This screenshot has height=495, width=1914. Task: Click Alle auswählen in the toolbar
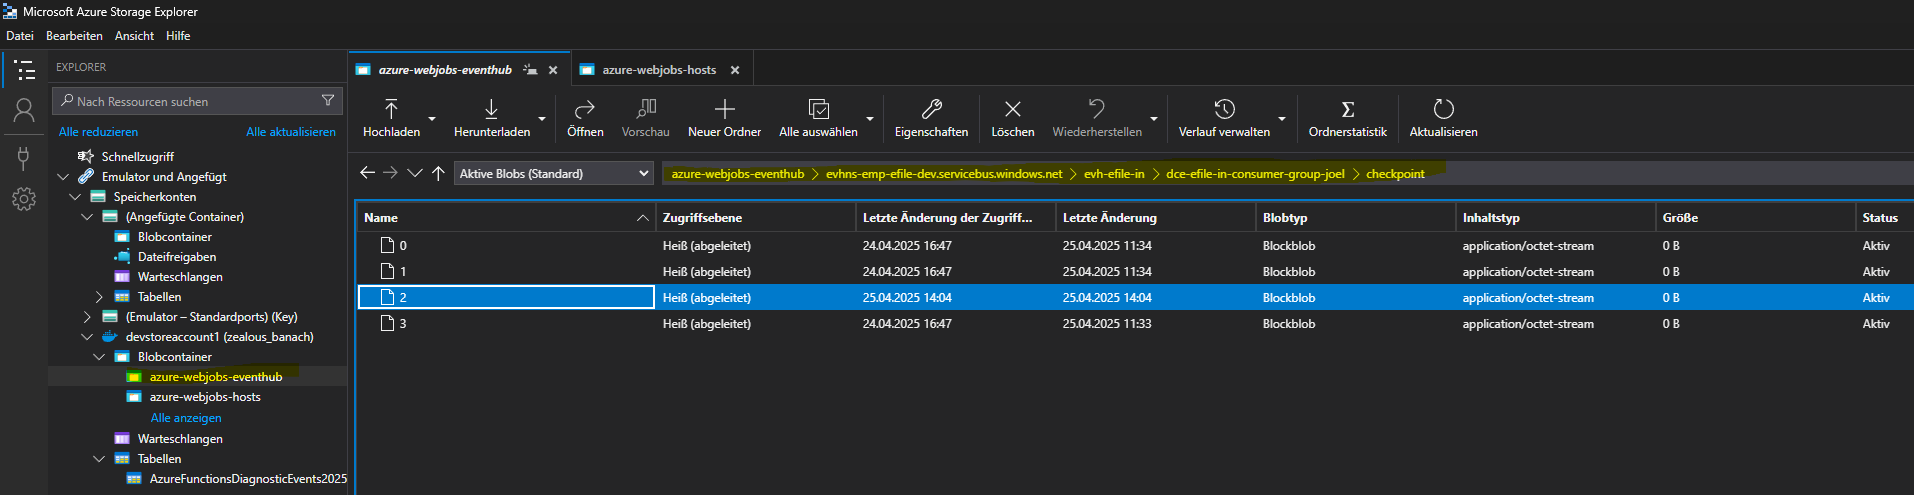818,118
